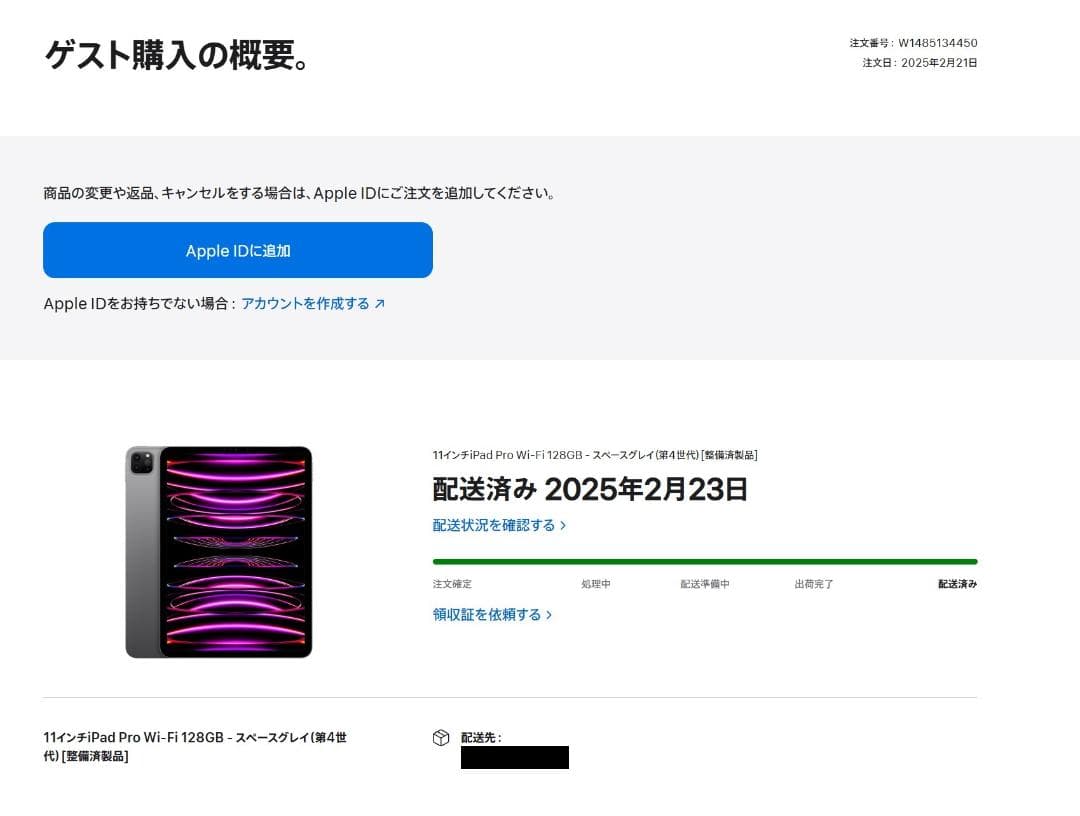Click the chevron next to 領収証を依頼する
The height and width of the screenshot is (816, 1080).
click(548, 614)
